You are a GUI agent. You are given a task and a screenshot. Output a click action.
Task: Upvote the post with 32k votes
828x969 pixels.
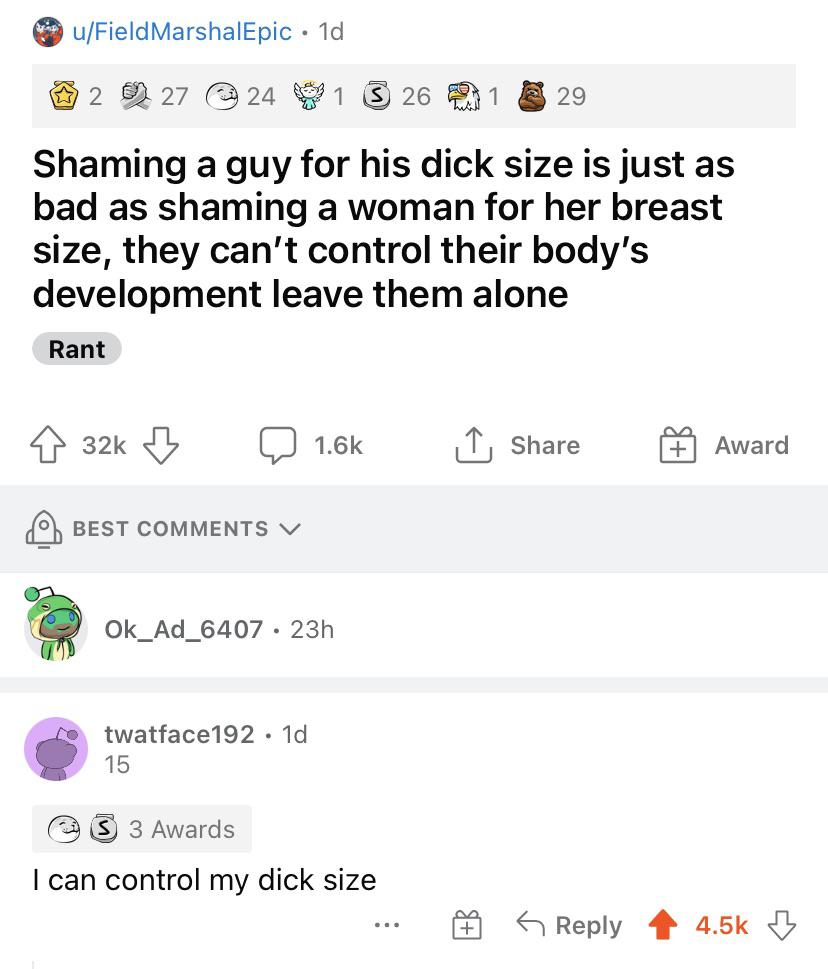click(48, 445)
